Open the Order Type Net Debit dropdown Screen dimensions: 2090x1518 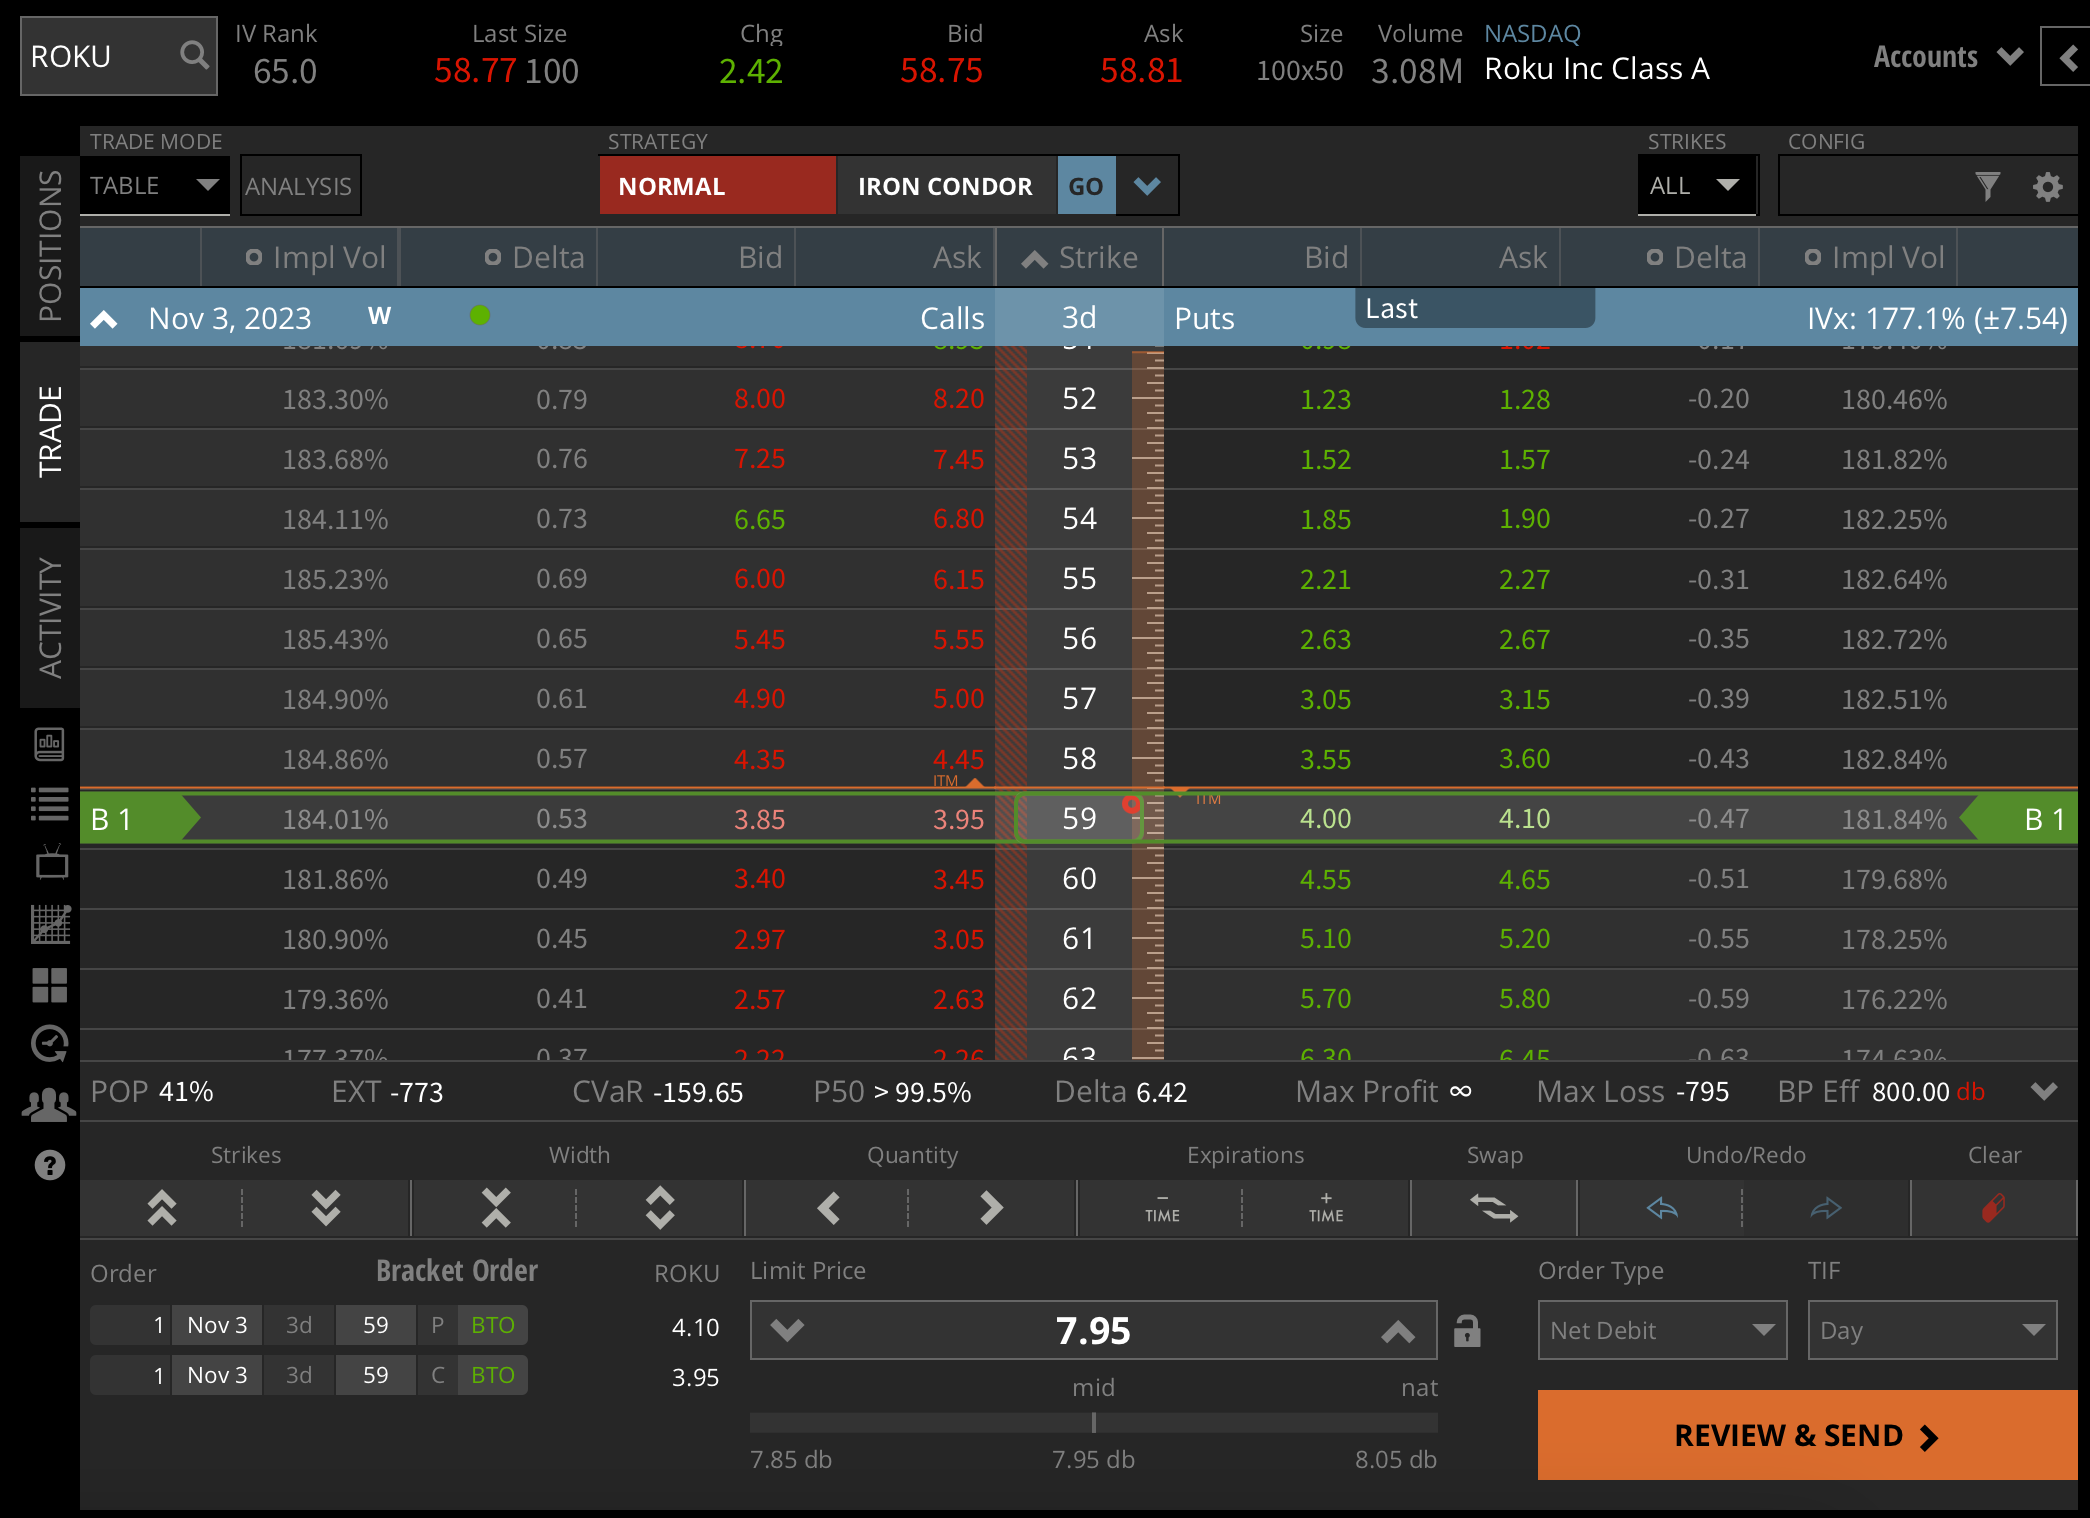(1661, 1331)
